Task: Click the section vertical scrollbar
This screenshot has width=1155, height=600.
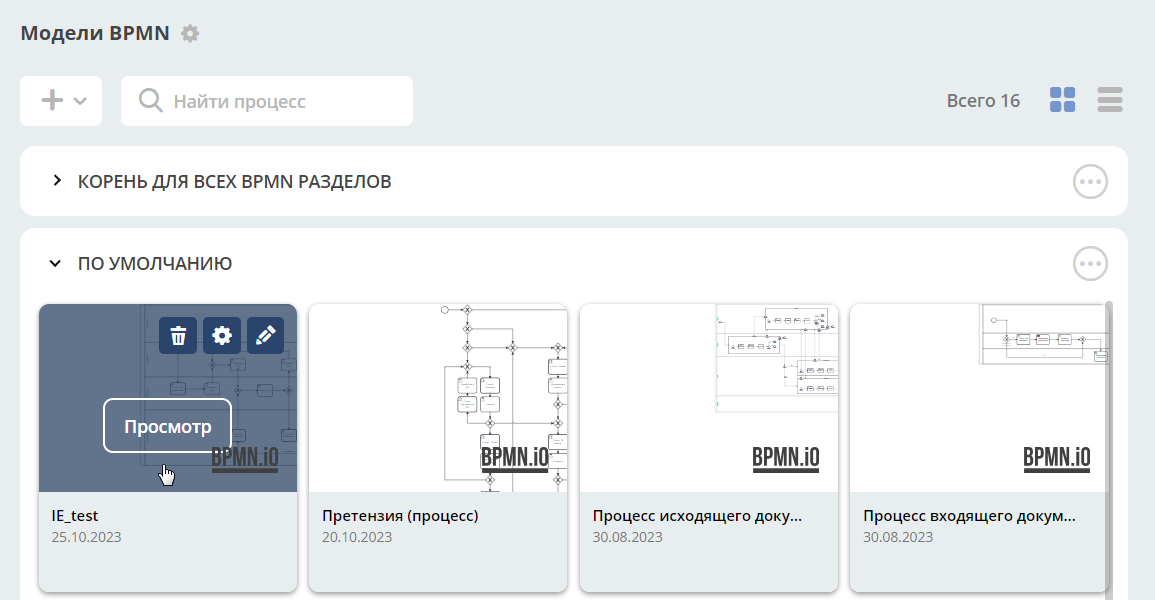Action: pos(1111,449)
